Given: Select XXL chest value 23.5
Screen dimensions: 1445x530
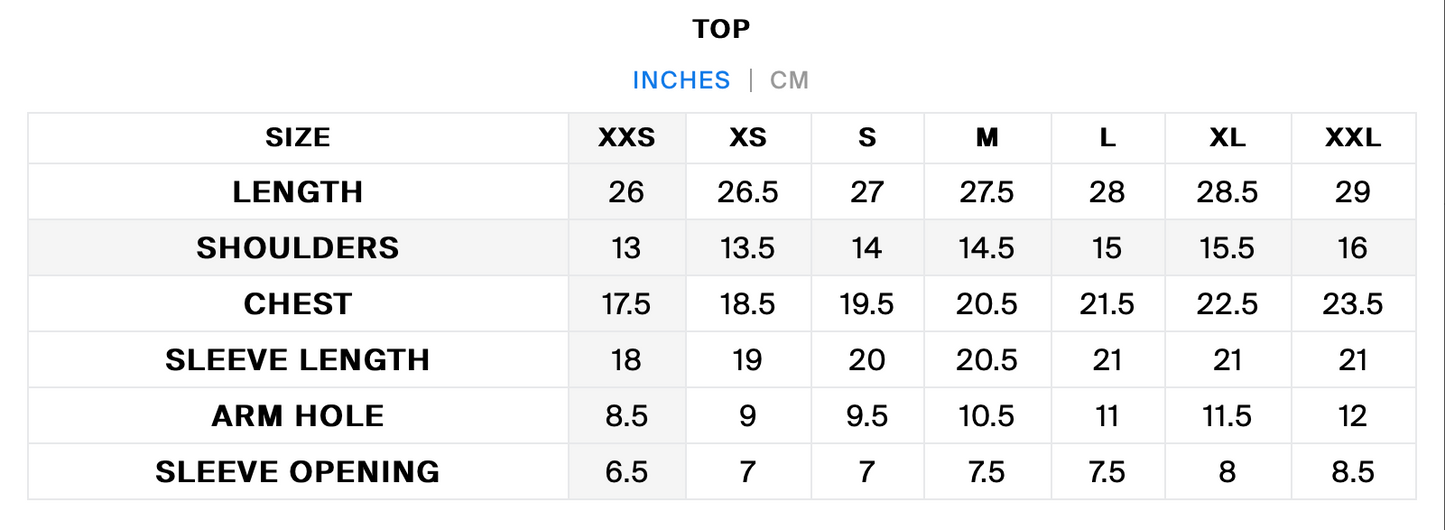Looking at the screenshot, I should click(x=1353, y=304).
